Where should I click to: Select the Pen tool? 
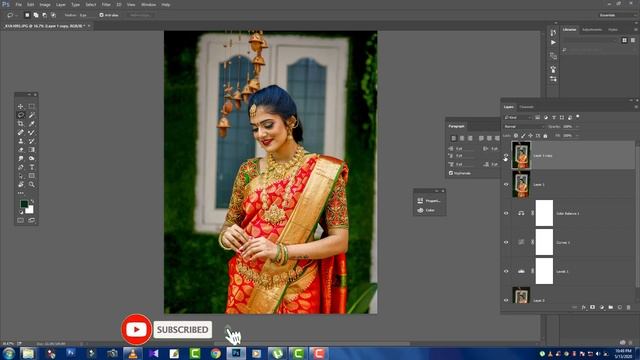click(20, 167)
